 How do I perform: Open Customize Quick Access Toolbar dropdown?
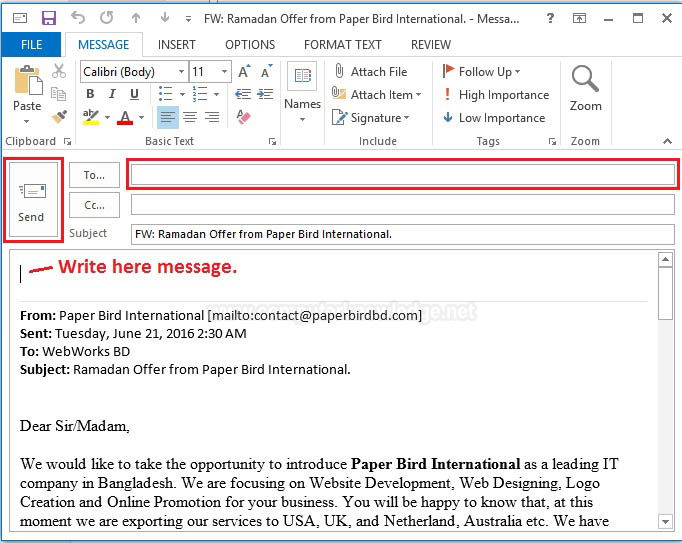click(x=188, y=19)
